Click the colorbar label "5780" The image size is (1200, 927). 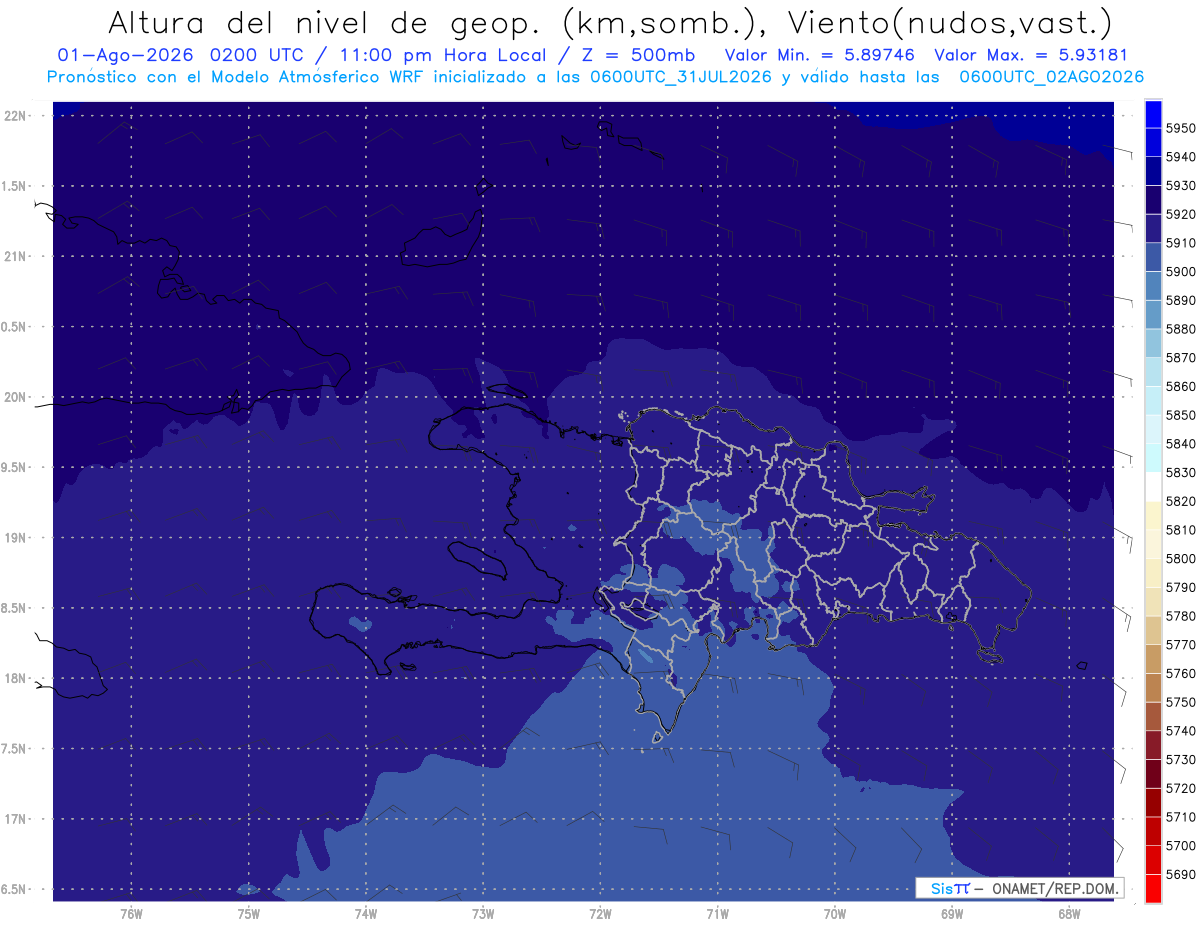point(1180,616)
